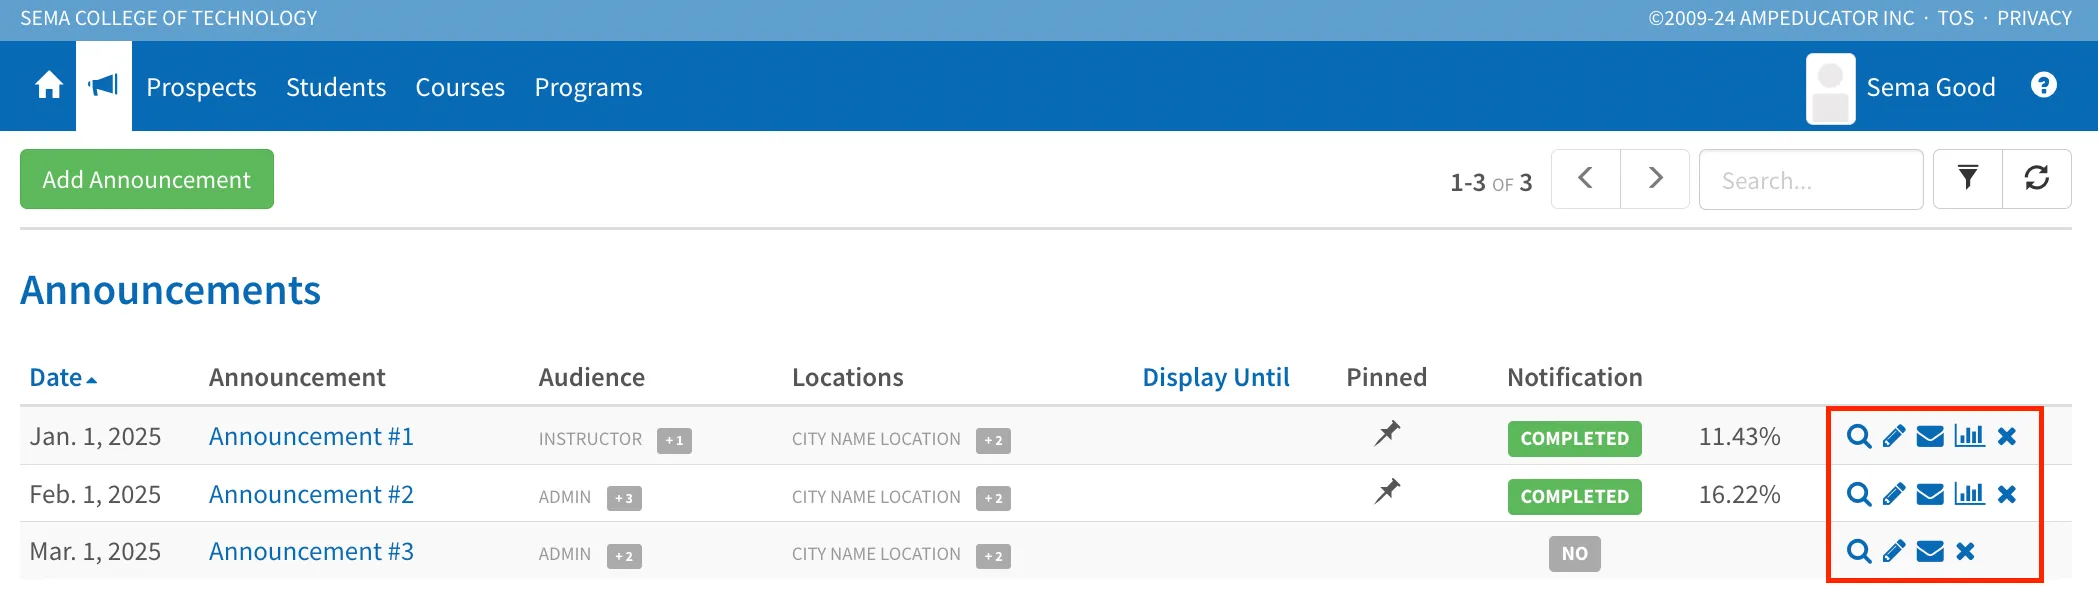The image size is (2098, 590).
Task: Expand the +2 locations badge for Announcement #1
Action: (993, 440)
